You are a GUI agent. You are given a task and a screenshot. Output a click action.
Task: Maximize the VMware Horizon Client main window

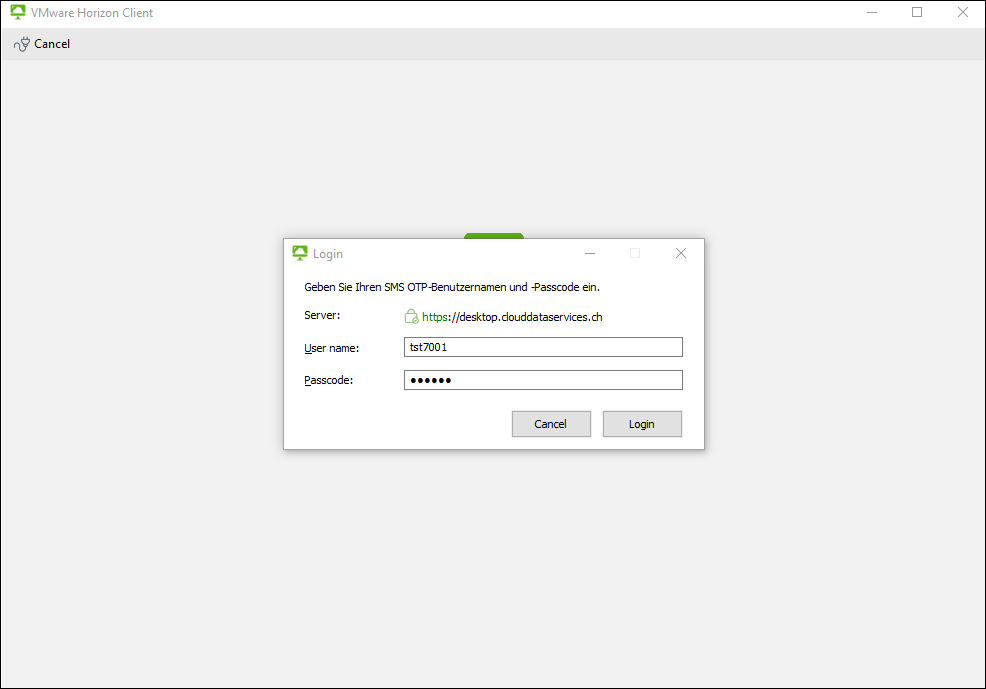tap(917, 13)
